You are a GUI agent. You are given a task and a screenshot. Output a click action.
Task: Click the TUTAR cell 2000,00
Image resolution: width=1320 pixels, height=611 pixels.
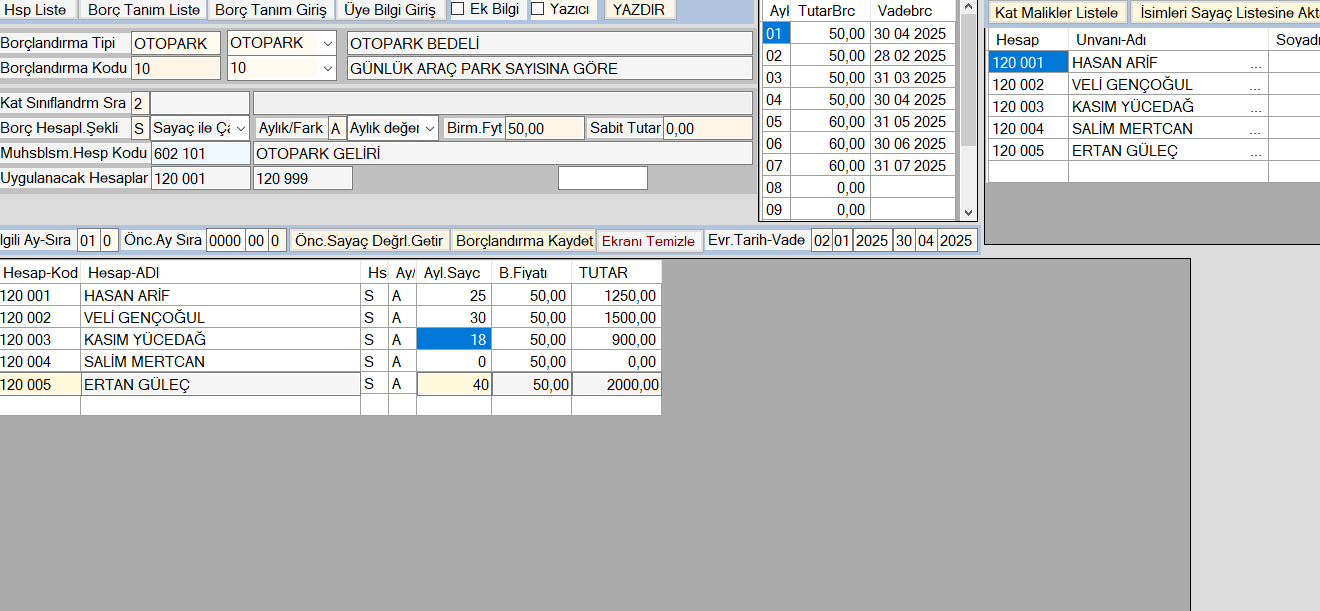pos(616,384)
